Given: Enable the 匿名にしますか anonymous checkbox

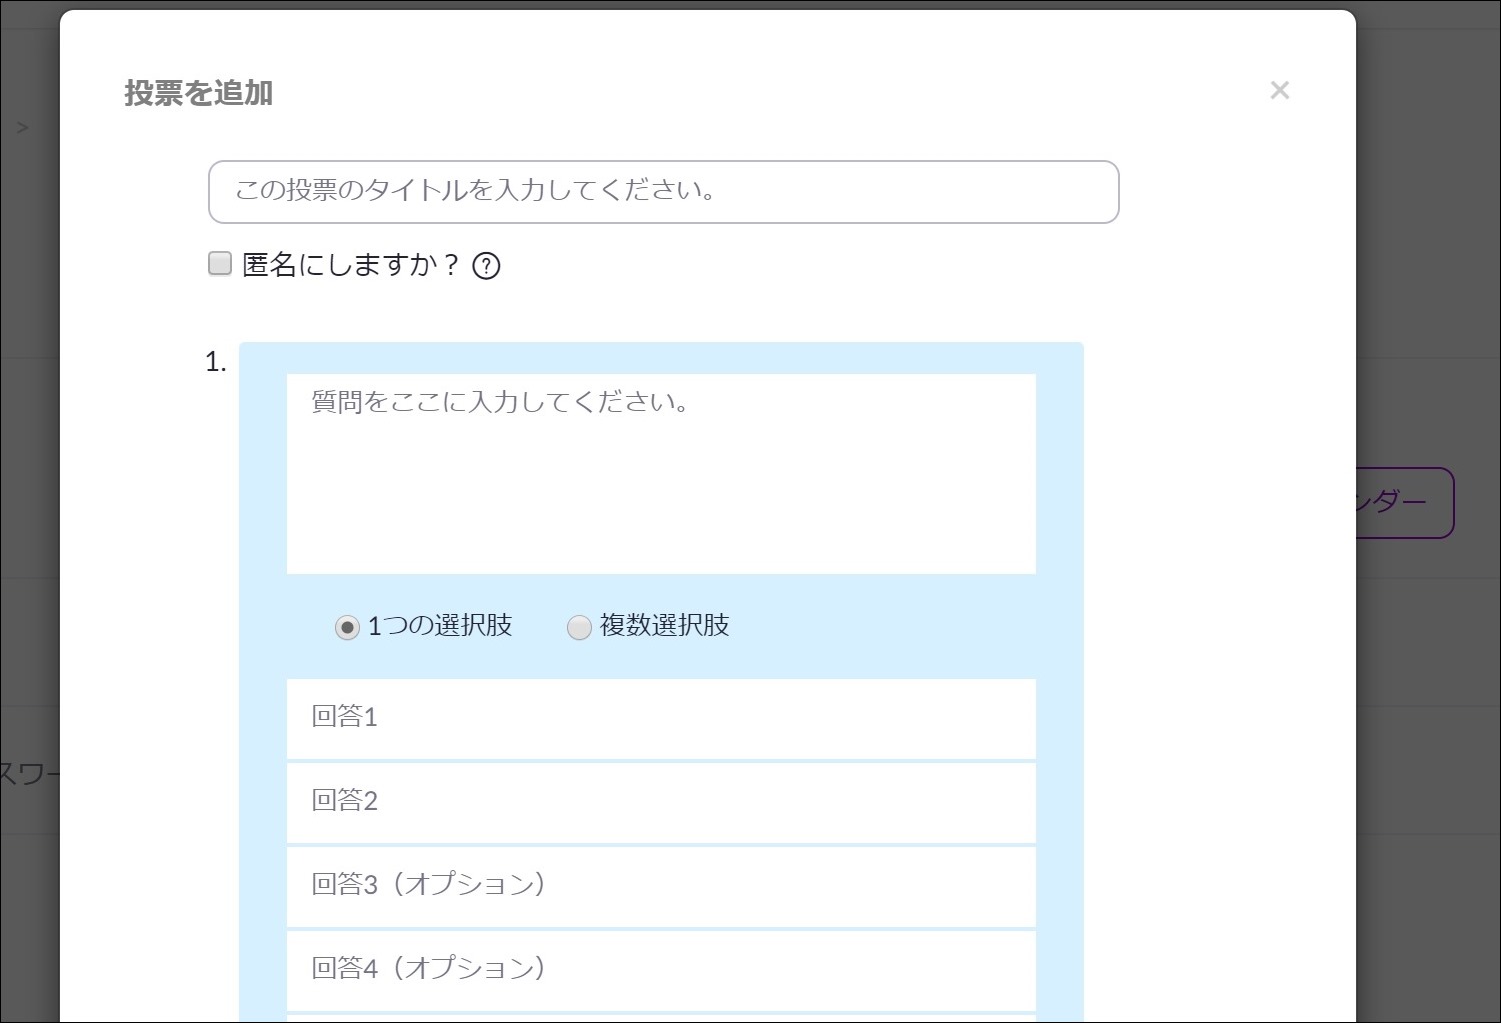Looking at the screenshot, I should pos(220,264).
